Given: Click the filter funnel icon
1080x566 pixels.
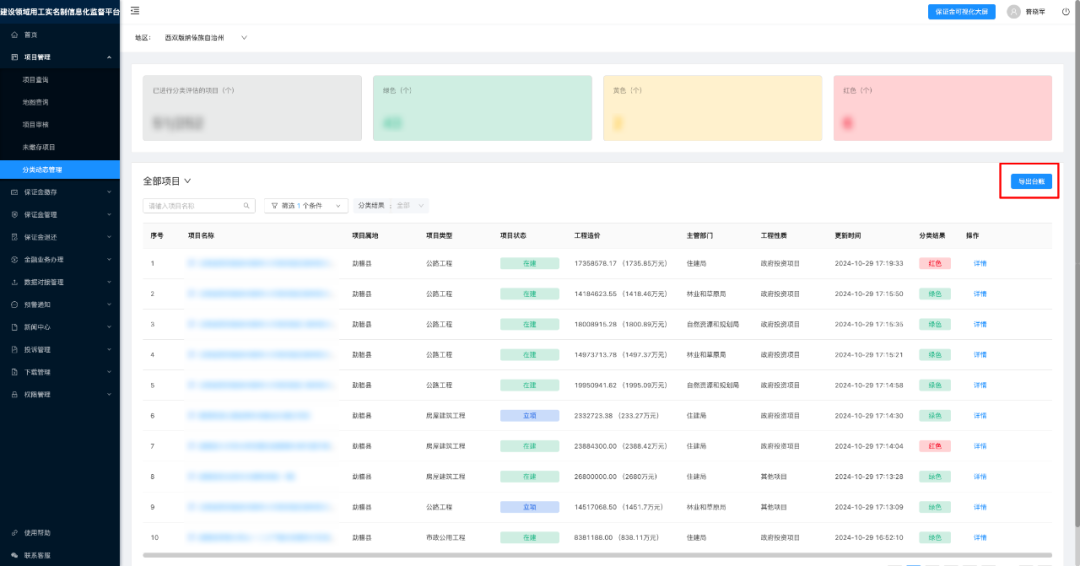Looking at the screenshot, I should click(274, 205).
